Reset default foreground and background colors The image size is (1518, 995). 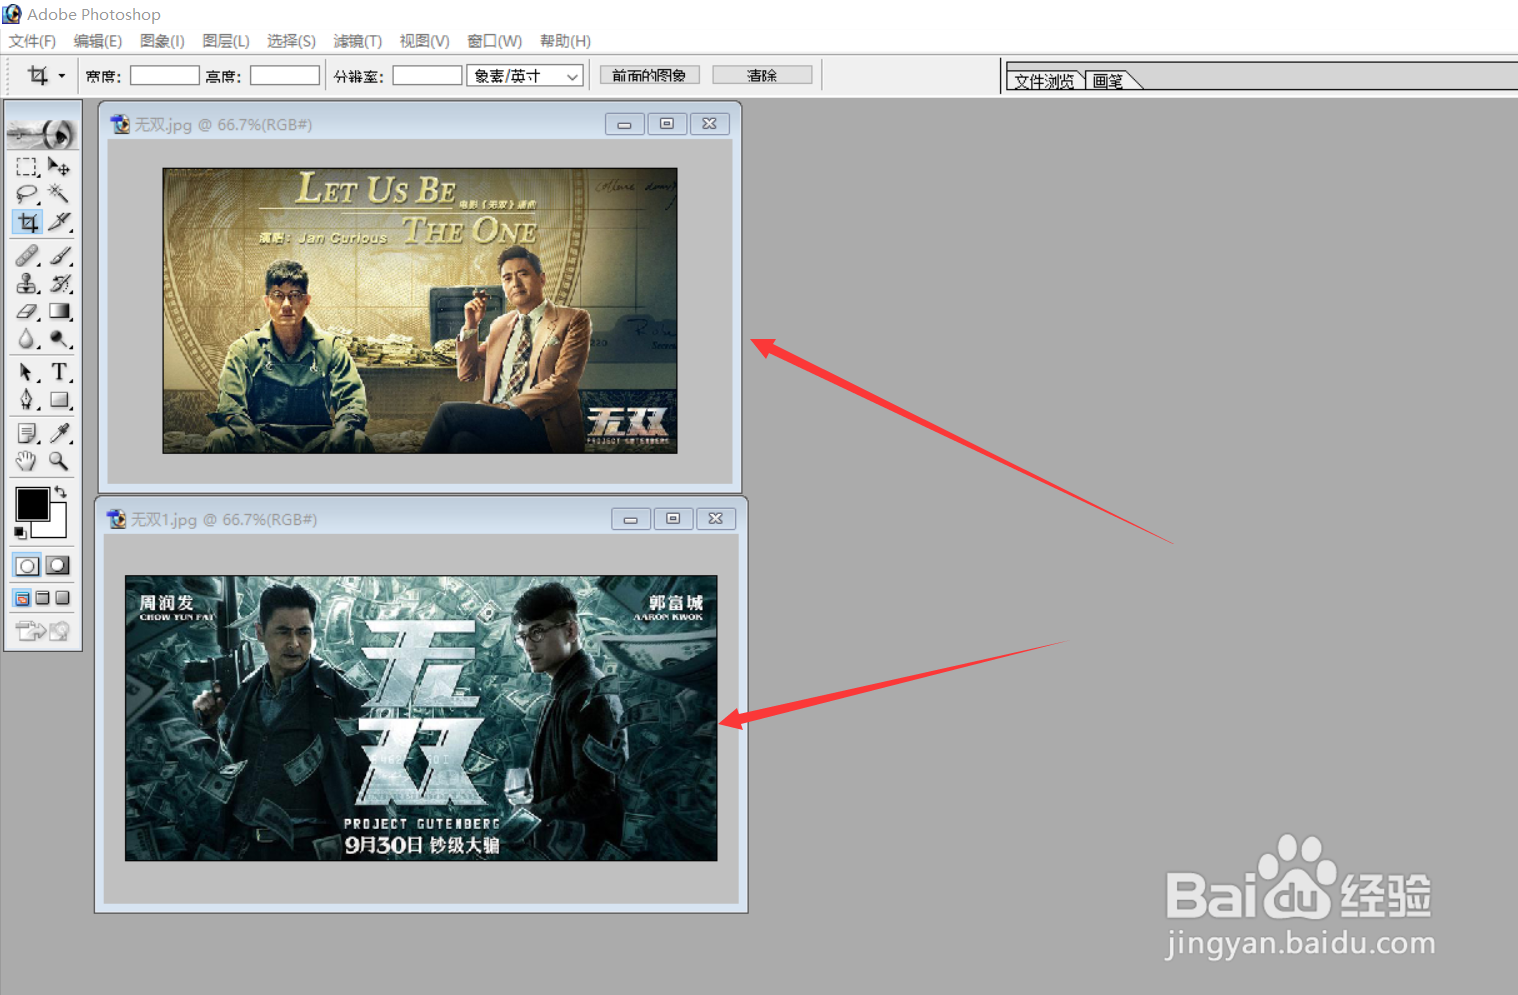[x=20, y=533]
